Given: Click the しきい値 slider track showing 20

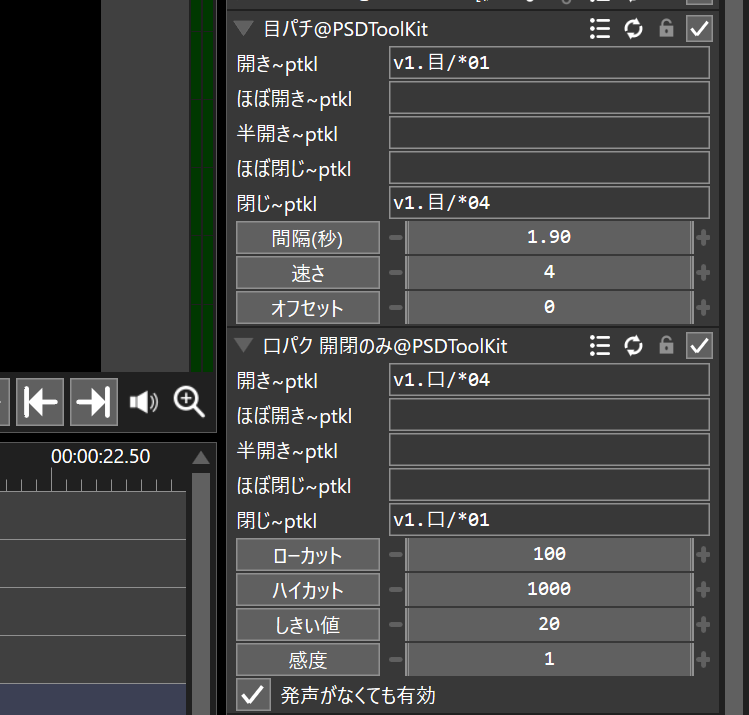Looking at the screenshot, I should click(x=548, y=625).
